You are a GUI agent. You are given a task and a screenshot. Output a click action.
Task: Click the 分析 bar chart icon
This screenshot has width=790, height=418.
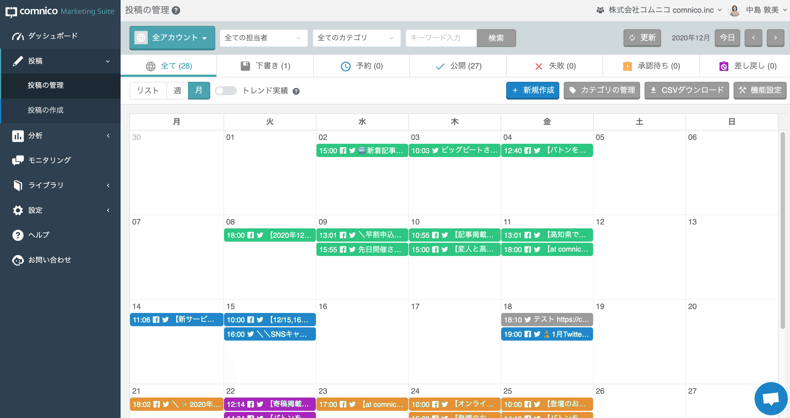pos(18,136)
